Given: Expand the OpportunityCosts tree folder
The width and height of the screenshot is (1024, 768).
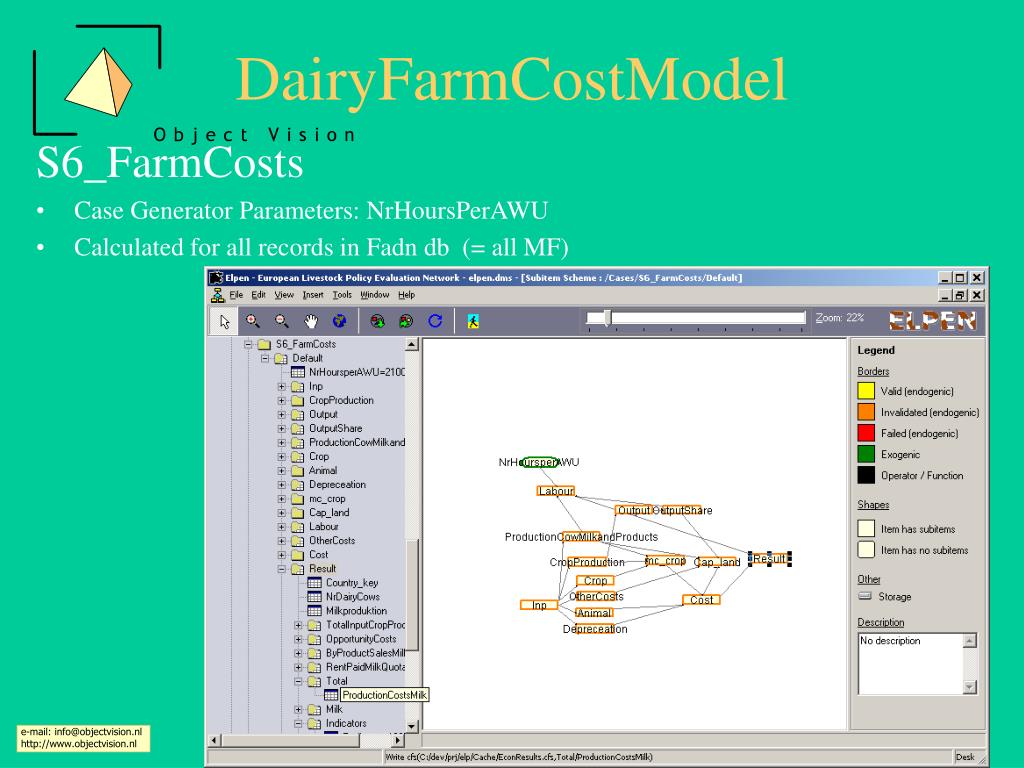Looking at the screenshot, I should coord(298,639).
